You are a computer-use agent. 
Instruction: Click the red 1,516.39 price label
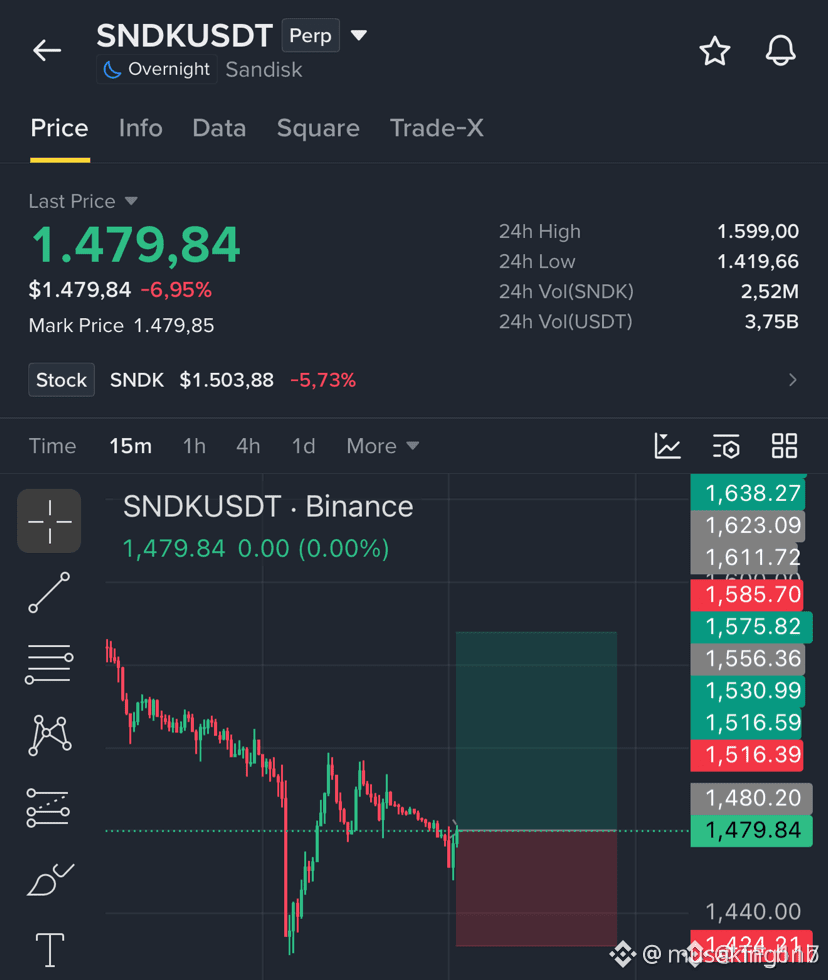coord(747,755)
